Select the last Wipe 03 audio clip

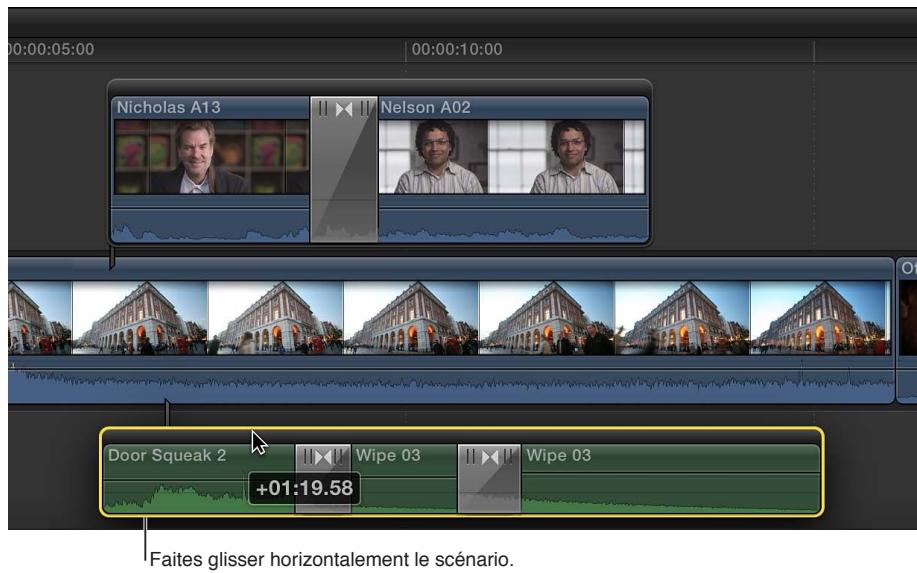670,479
